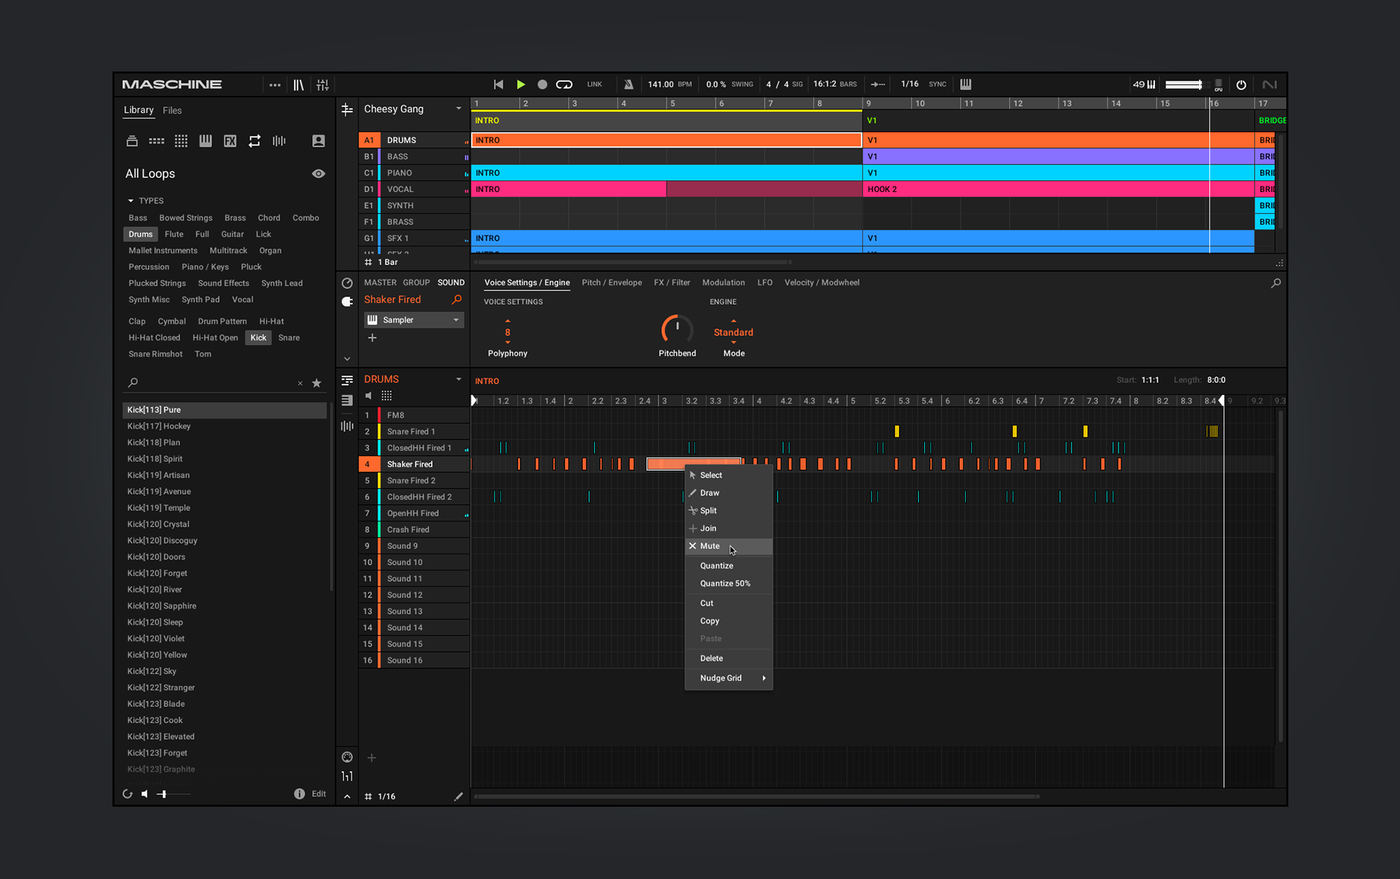This screenshot has width=1400, height=879.
Task: Collapse the TYPES section
Action: click(130, 201)
